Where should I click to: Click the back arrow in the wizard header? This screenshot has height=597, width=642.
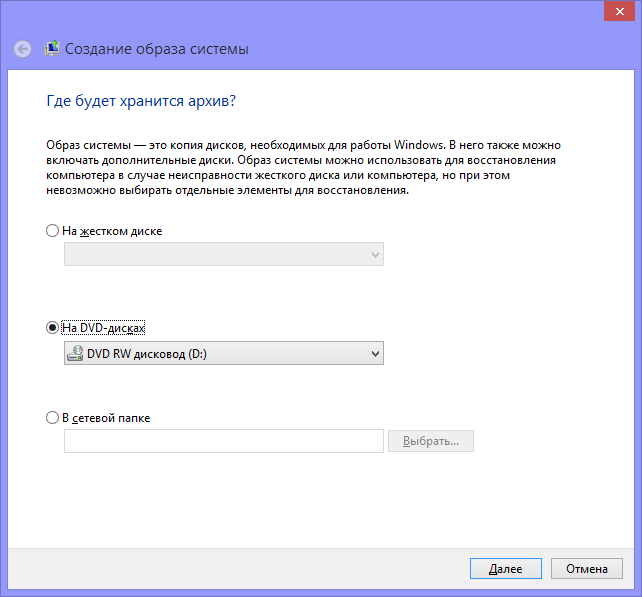click(x=23, y=49)
